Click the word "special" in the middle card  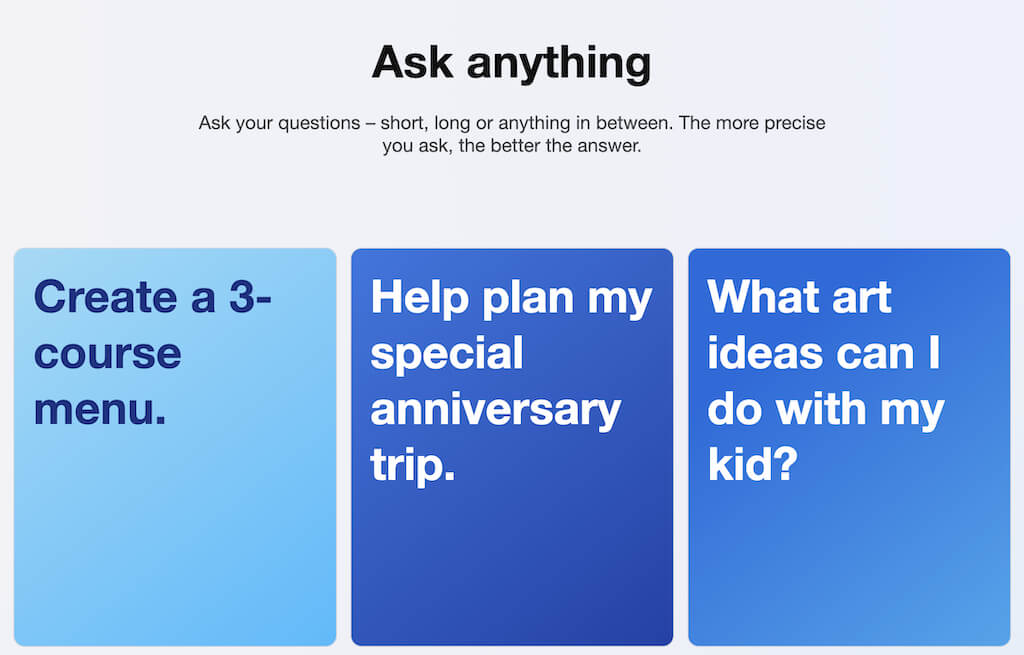[x=447, y=353]
